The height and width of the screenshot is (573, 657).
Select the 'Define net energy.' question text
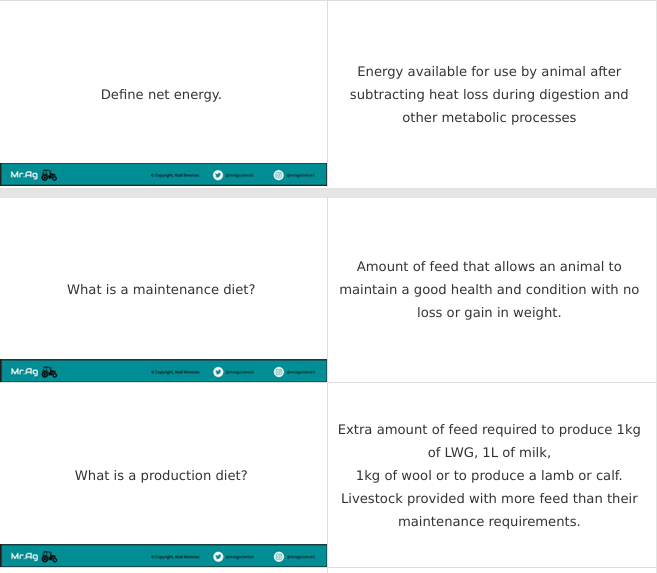[x=161, y=95]
